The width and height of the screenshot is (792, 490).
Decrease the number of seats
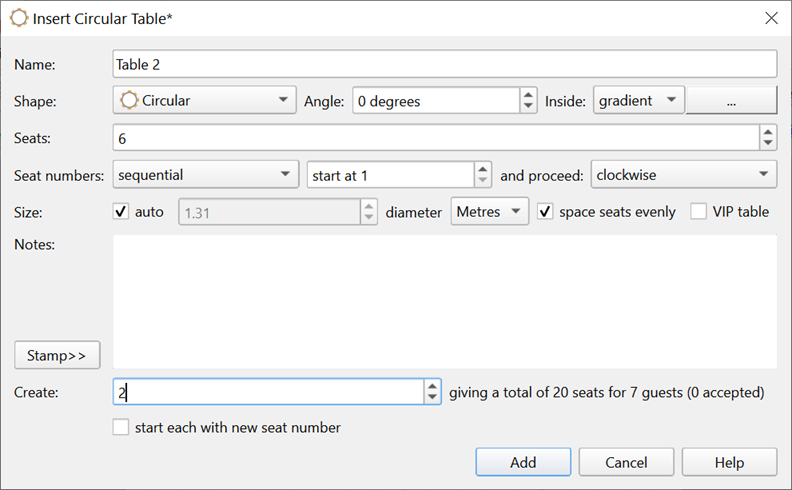click(x=767, y=143)
